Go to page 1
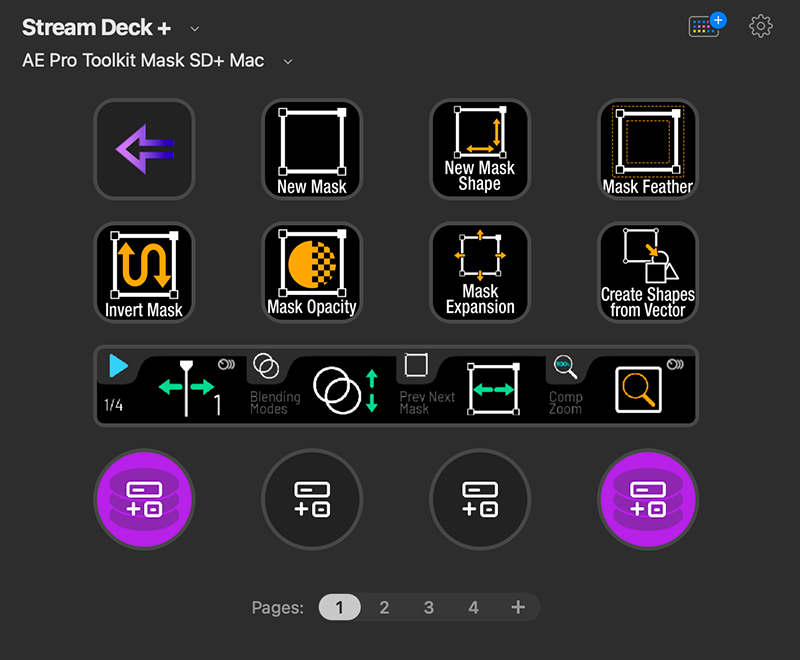 [339, 607]
